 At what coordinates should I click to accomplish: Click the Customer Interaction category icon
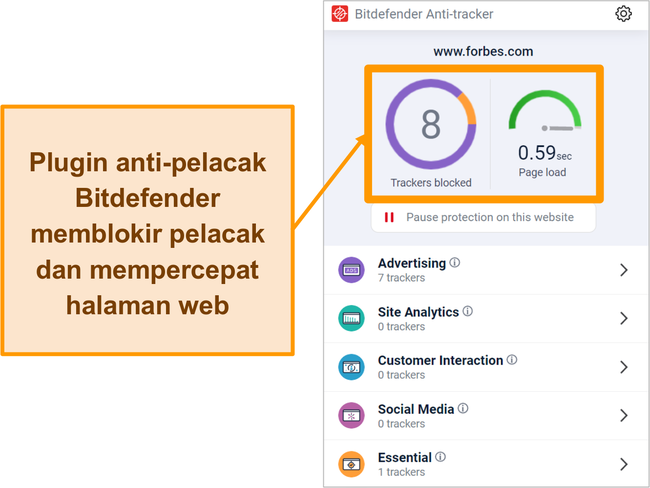(x=352, y=367)
